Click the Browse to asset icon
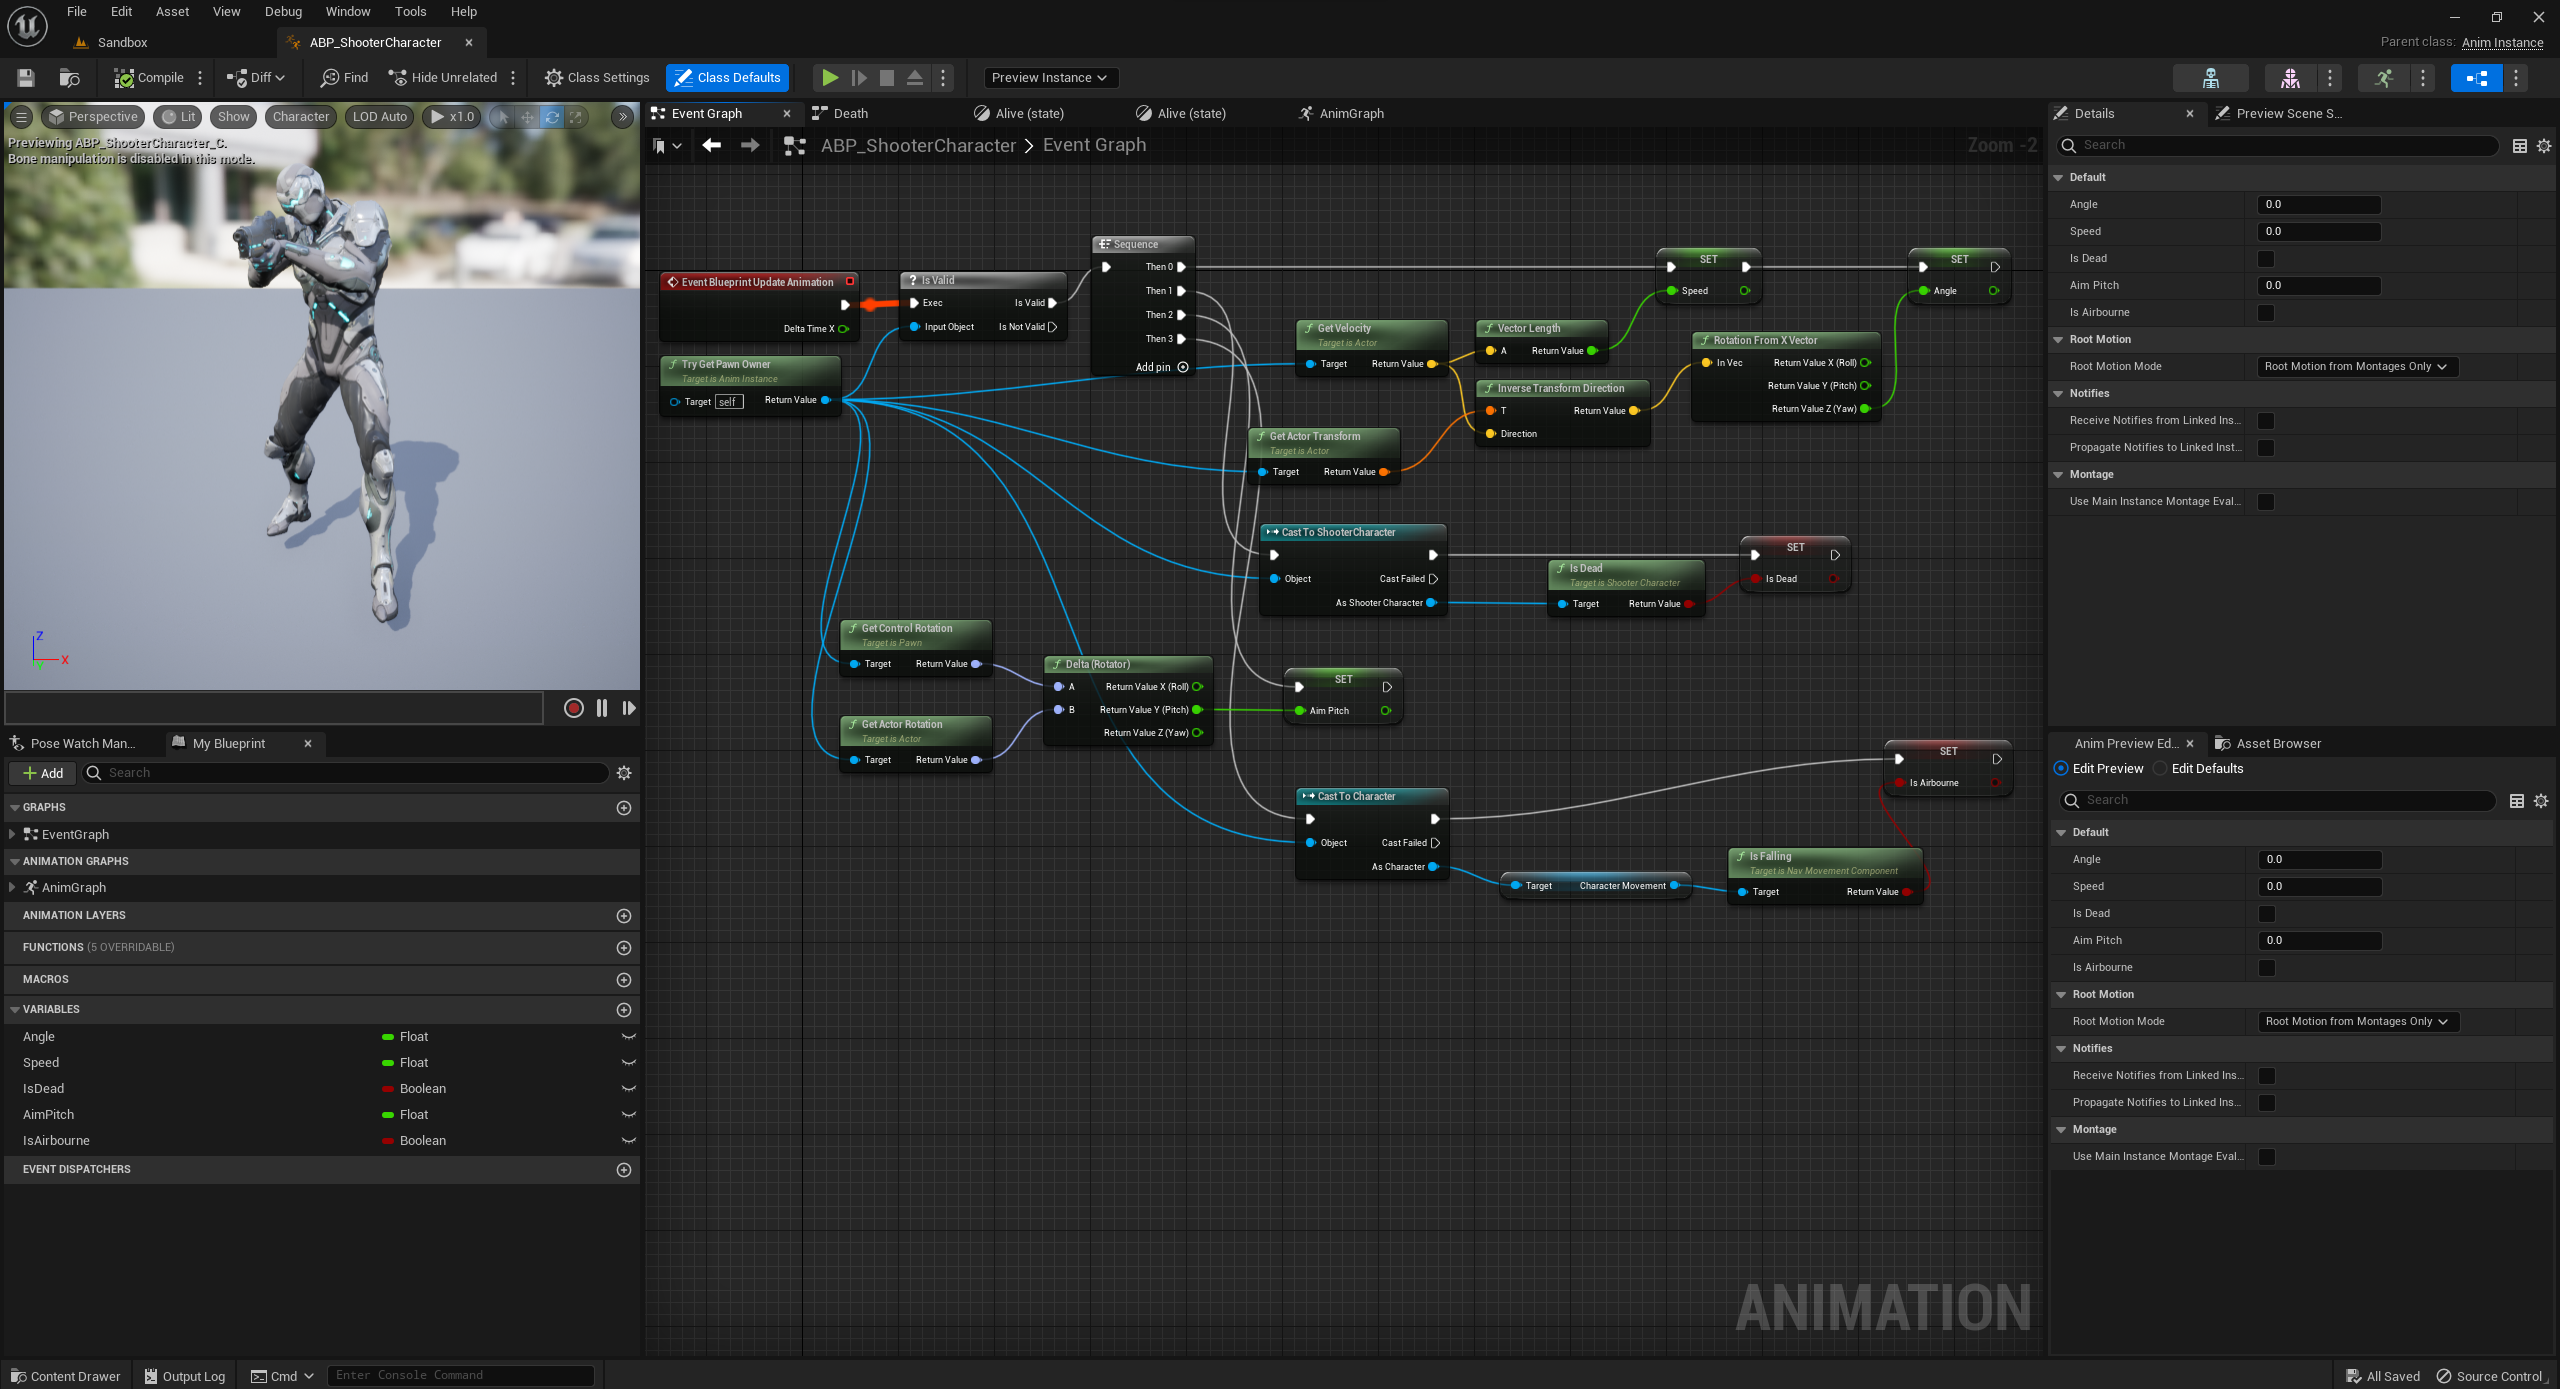This screenshot has width=2560, height=1389. pos(69,78)
